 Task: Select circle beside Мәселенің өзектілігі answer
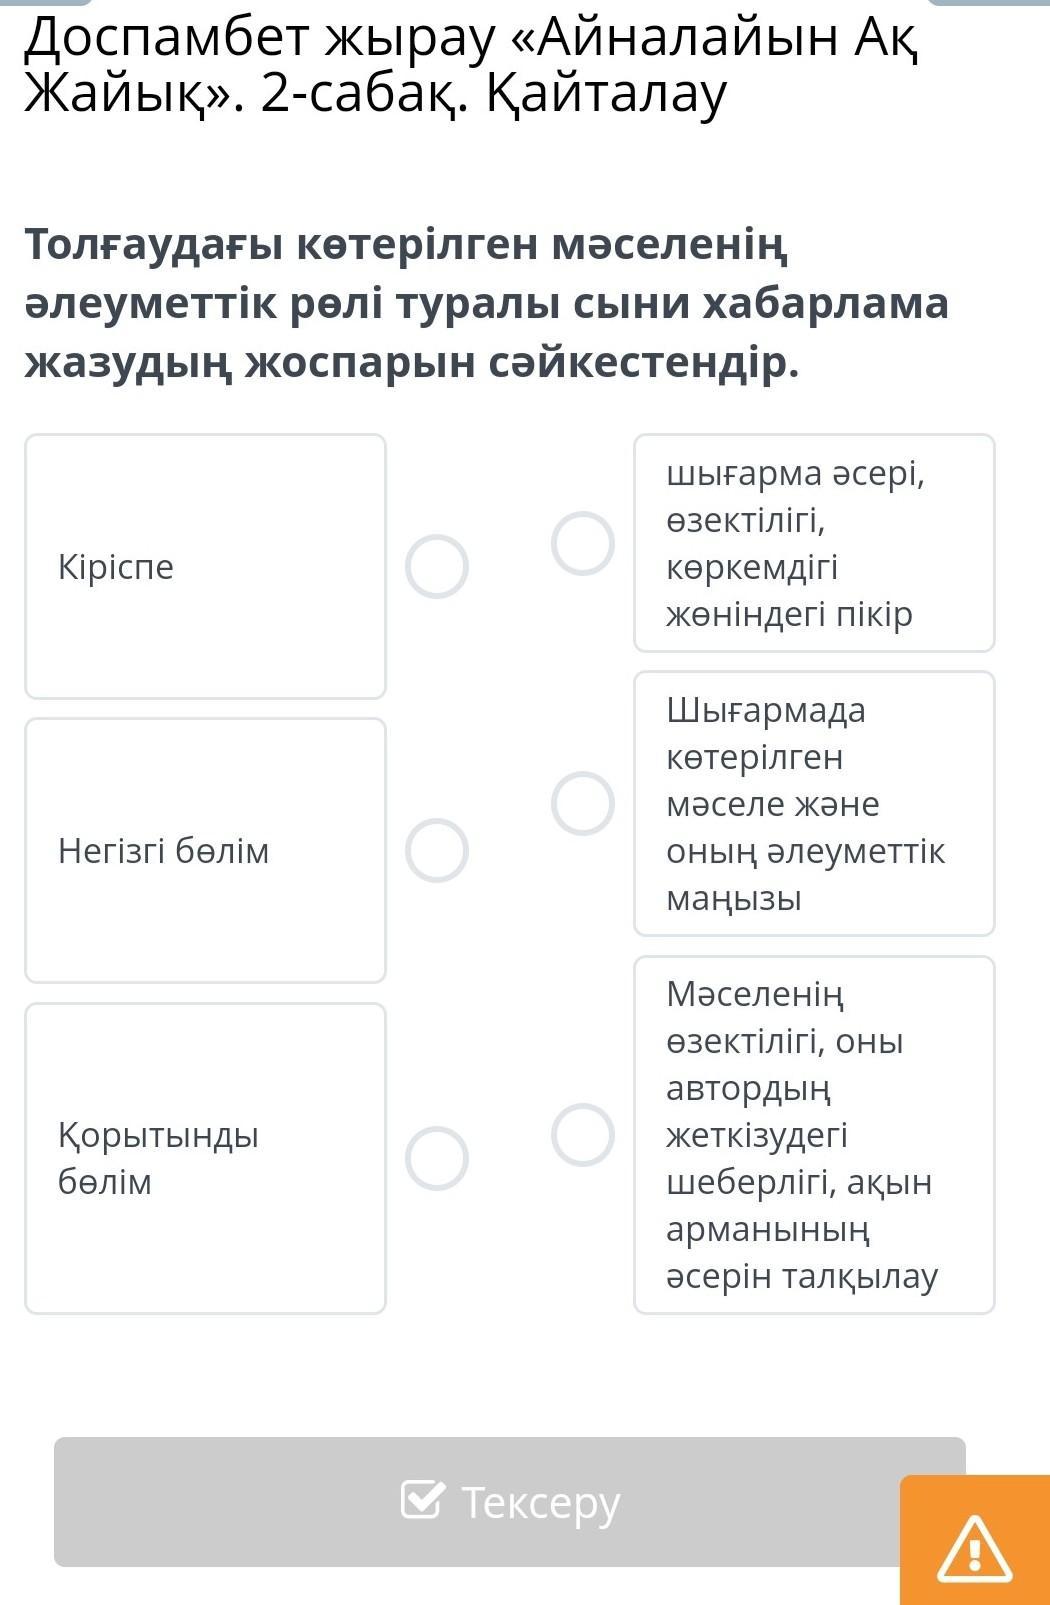[583, 1135]
